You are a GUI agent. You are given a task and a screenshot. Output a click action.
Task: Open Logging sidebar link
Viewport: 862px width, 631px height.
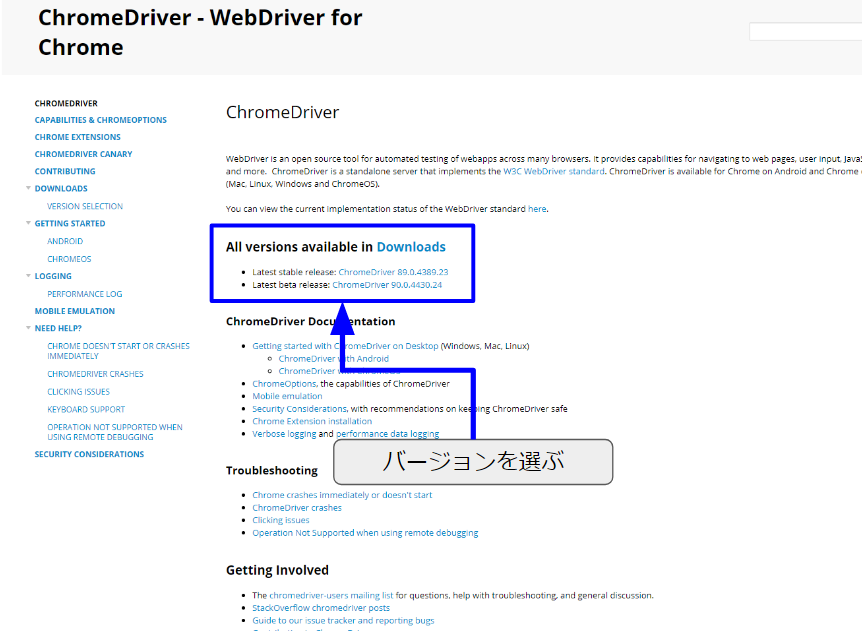[x=53, y=276]
